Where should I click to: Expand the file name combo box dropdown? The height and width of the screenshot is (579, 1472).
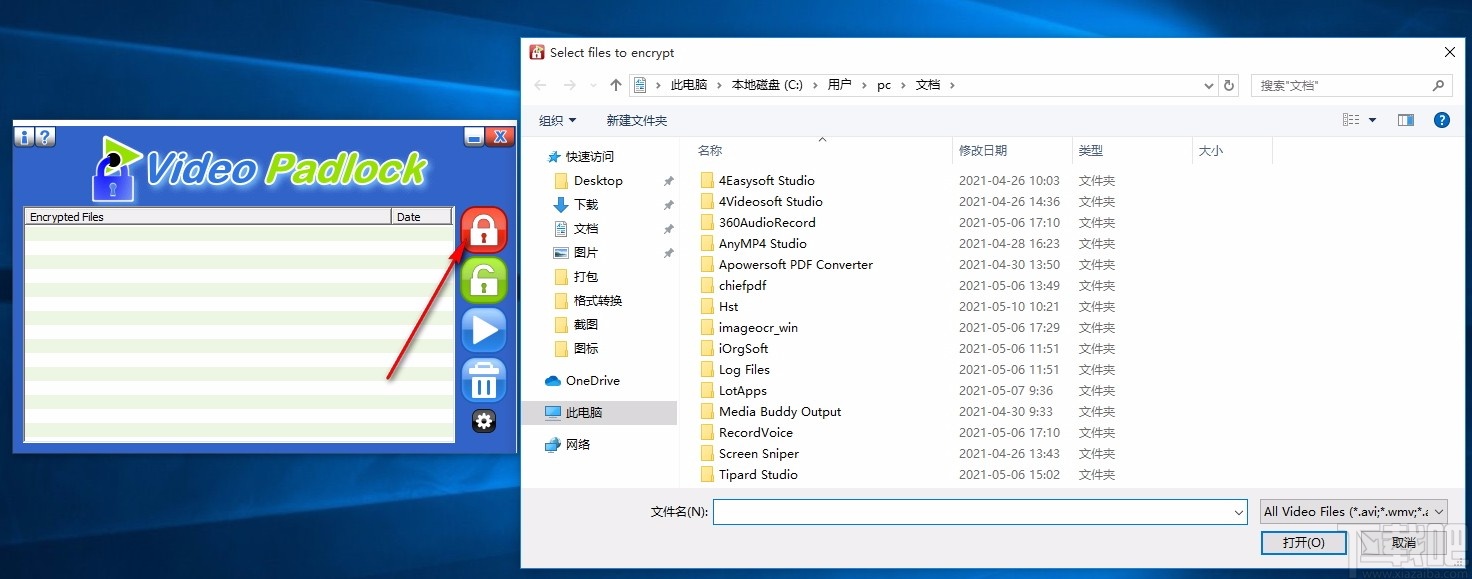[1240, 511]
